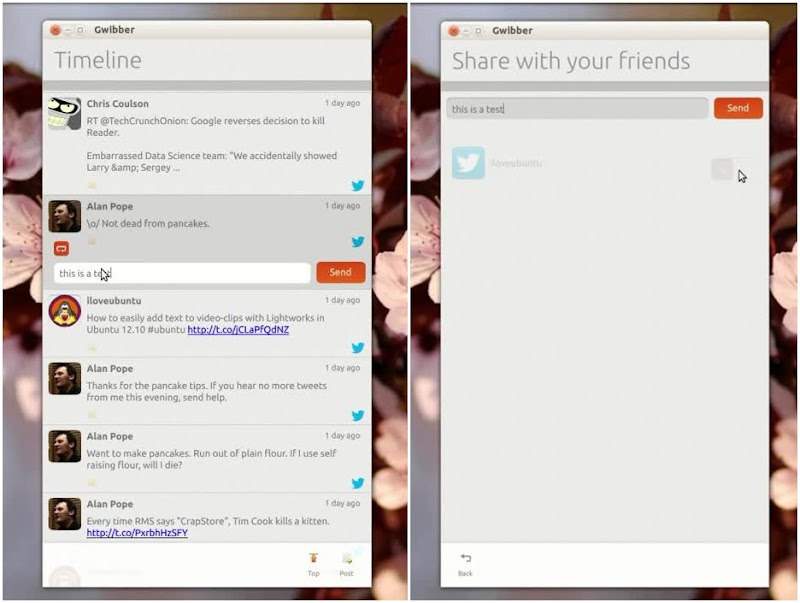Click '1 day ago' on iloveubuntu post
Viewport: 800px width, 603px height.
click(x=342, y=300)
